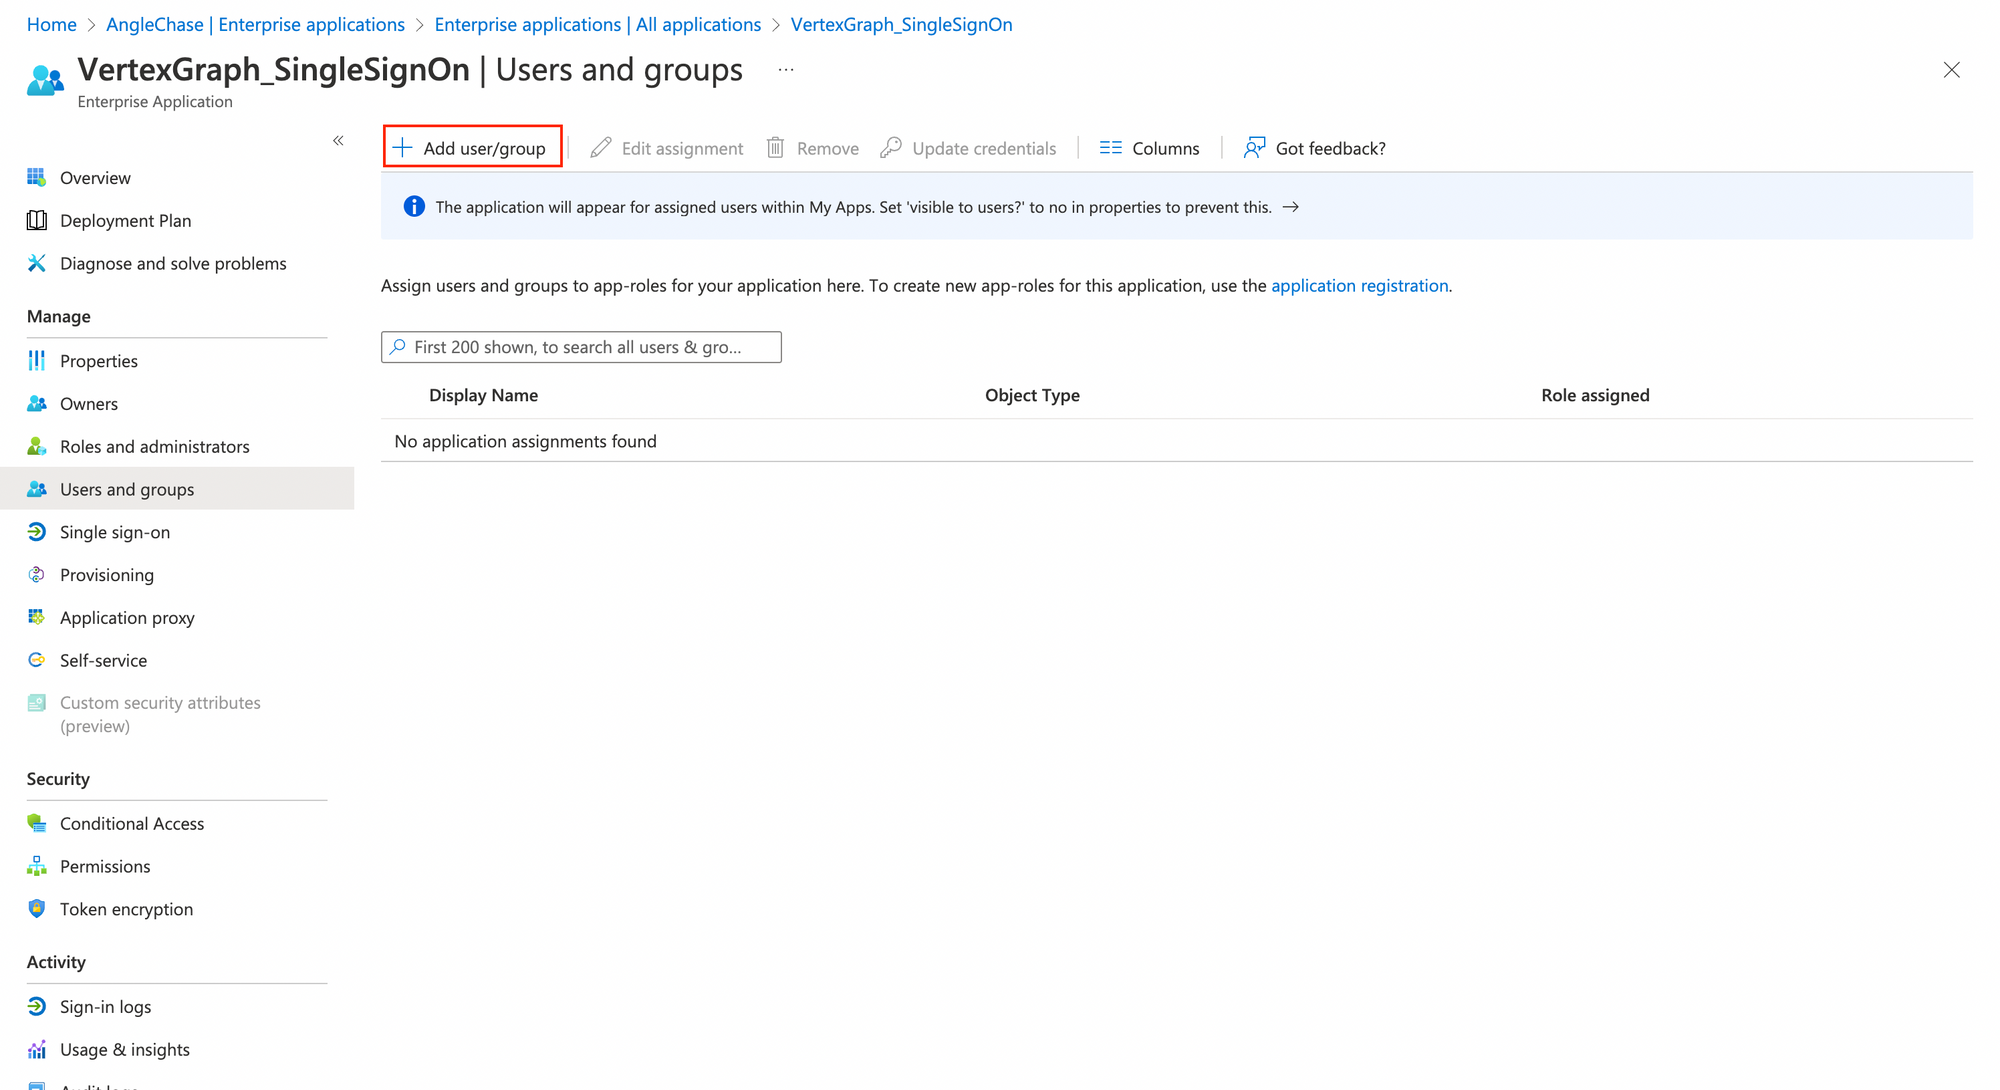Image resolution: width=2000 pixels, height=1090 pixels.
Task: Click the users and groups search field
Action: click(x=581, y=347)
